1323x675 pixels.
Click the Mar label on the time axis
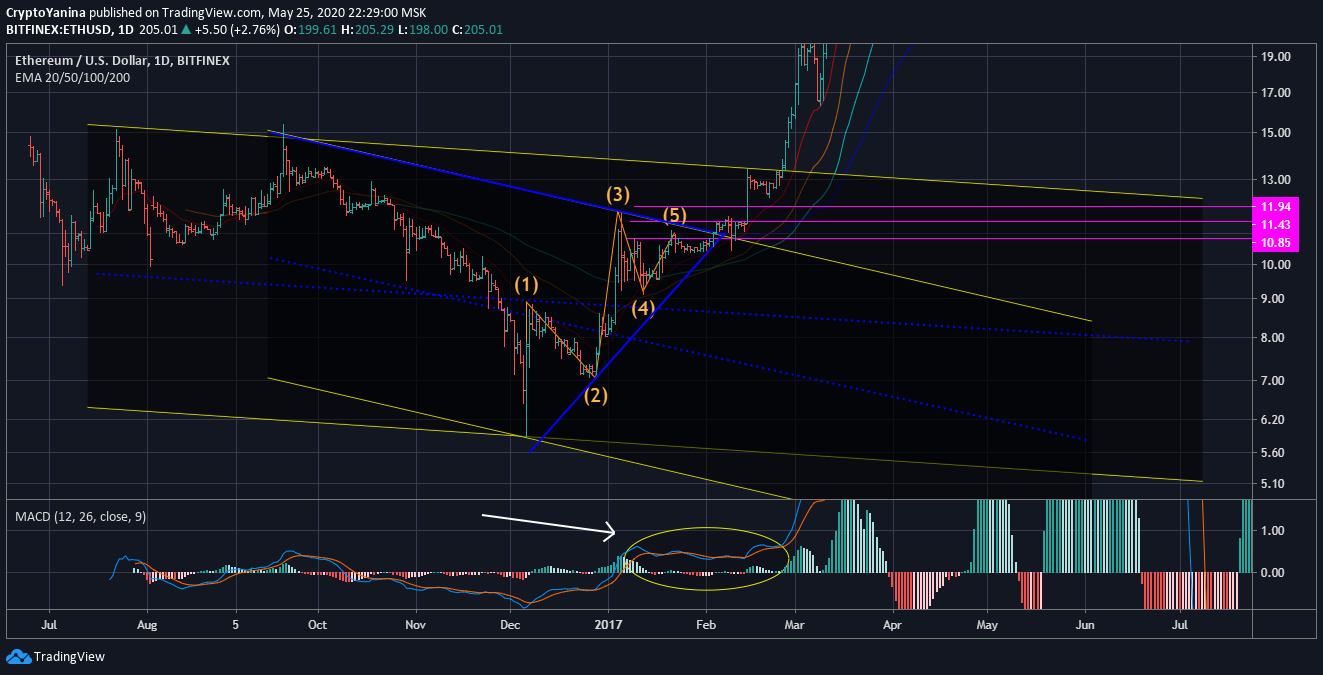[795, 625]
